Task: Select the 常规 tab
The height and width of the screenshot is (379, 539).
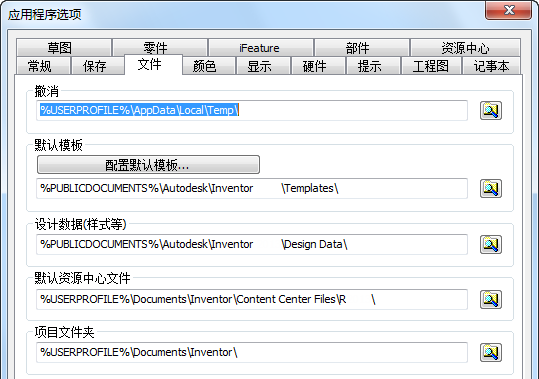Action: [43, 66]
